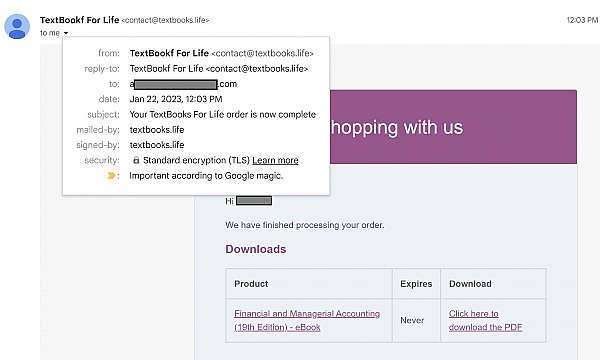600x360 pixels.
Task: Click the from address contact@textbooks.life in popup
Action: point(262,53)
